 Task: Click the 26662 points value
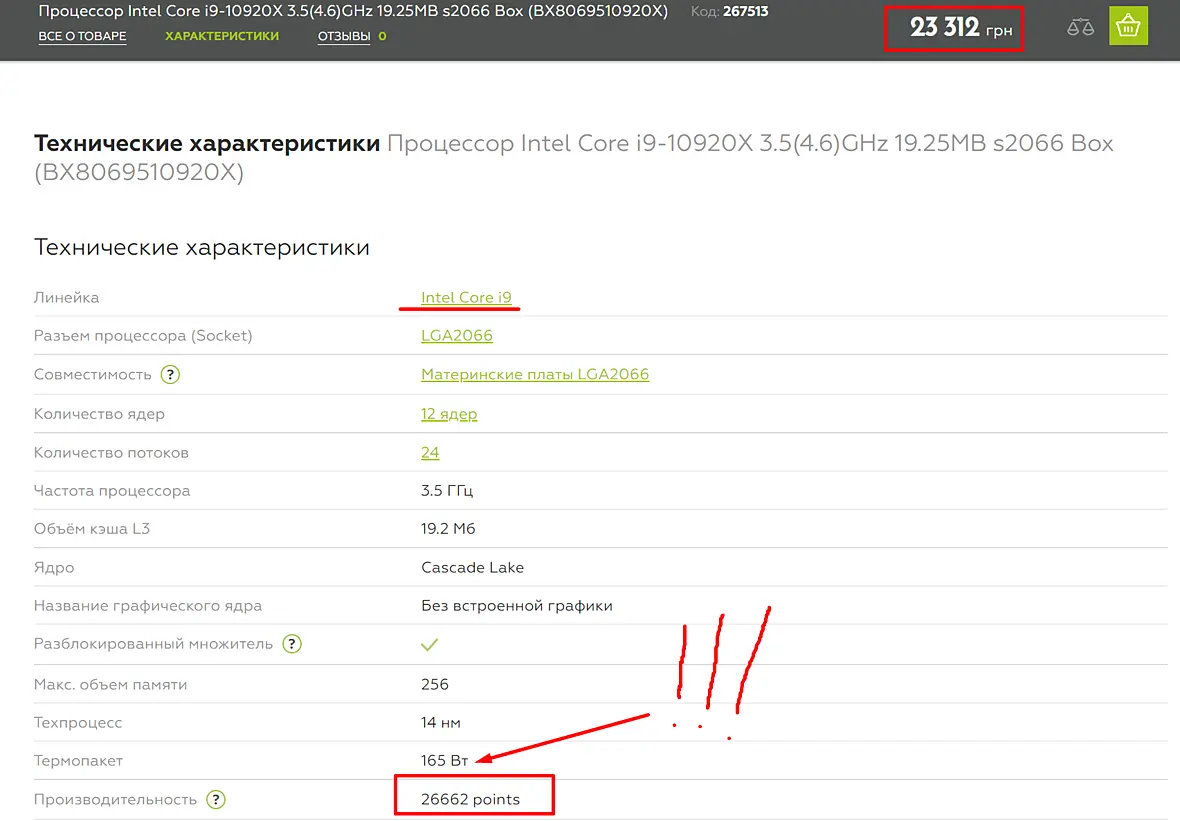[x=470, y=799]
